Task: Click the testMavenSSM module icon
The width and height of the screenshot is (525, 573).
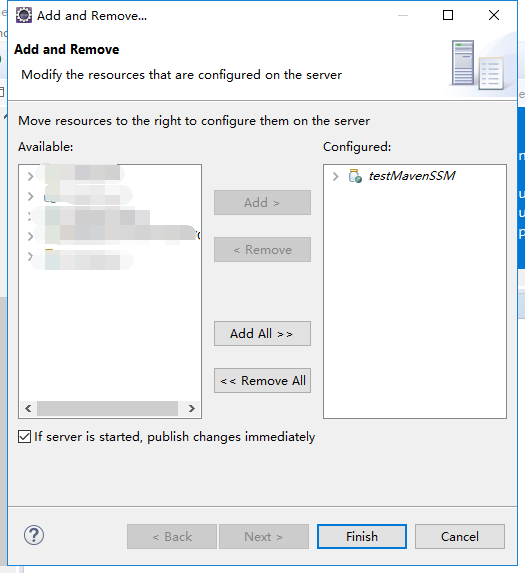Action: [x=355, y=176]
